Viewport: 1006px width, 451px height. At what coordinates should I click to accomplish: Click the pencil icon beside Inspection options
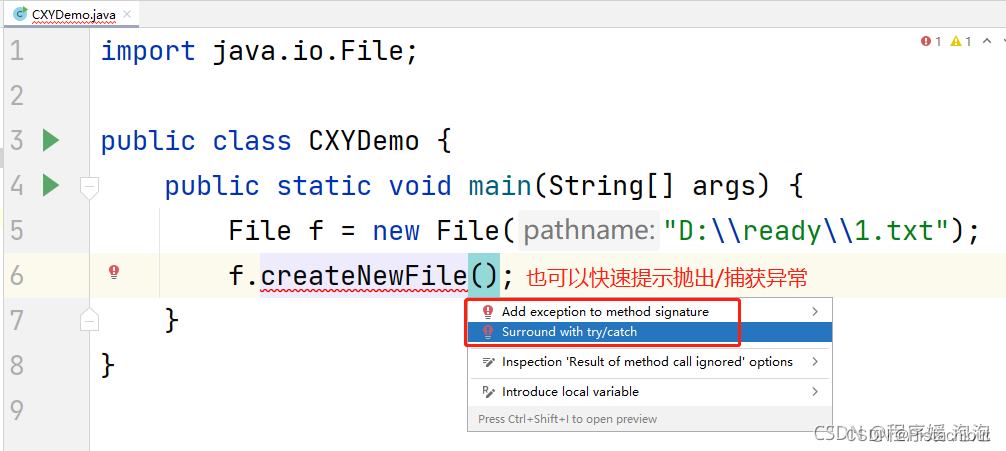488,362
